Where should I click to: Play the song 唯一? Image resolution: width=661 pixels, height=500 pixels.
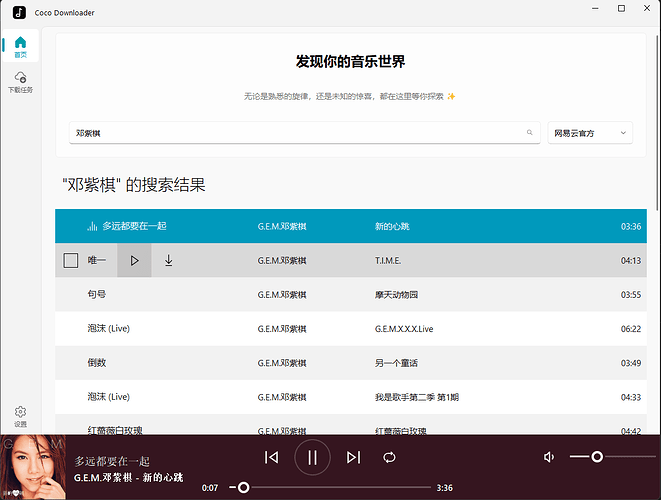tap(134, 261)
